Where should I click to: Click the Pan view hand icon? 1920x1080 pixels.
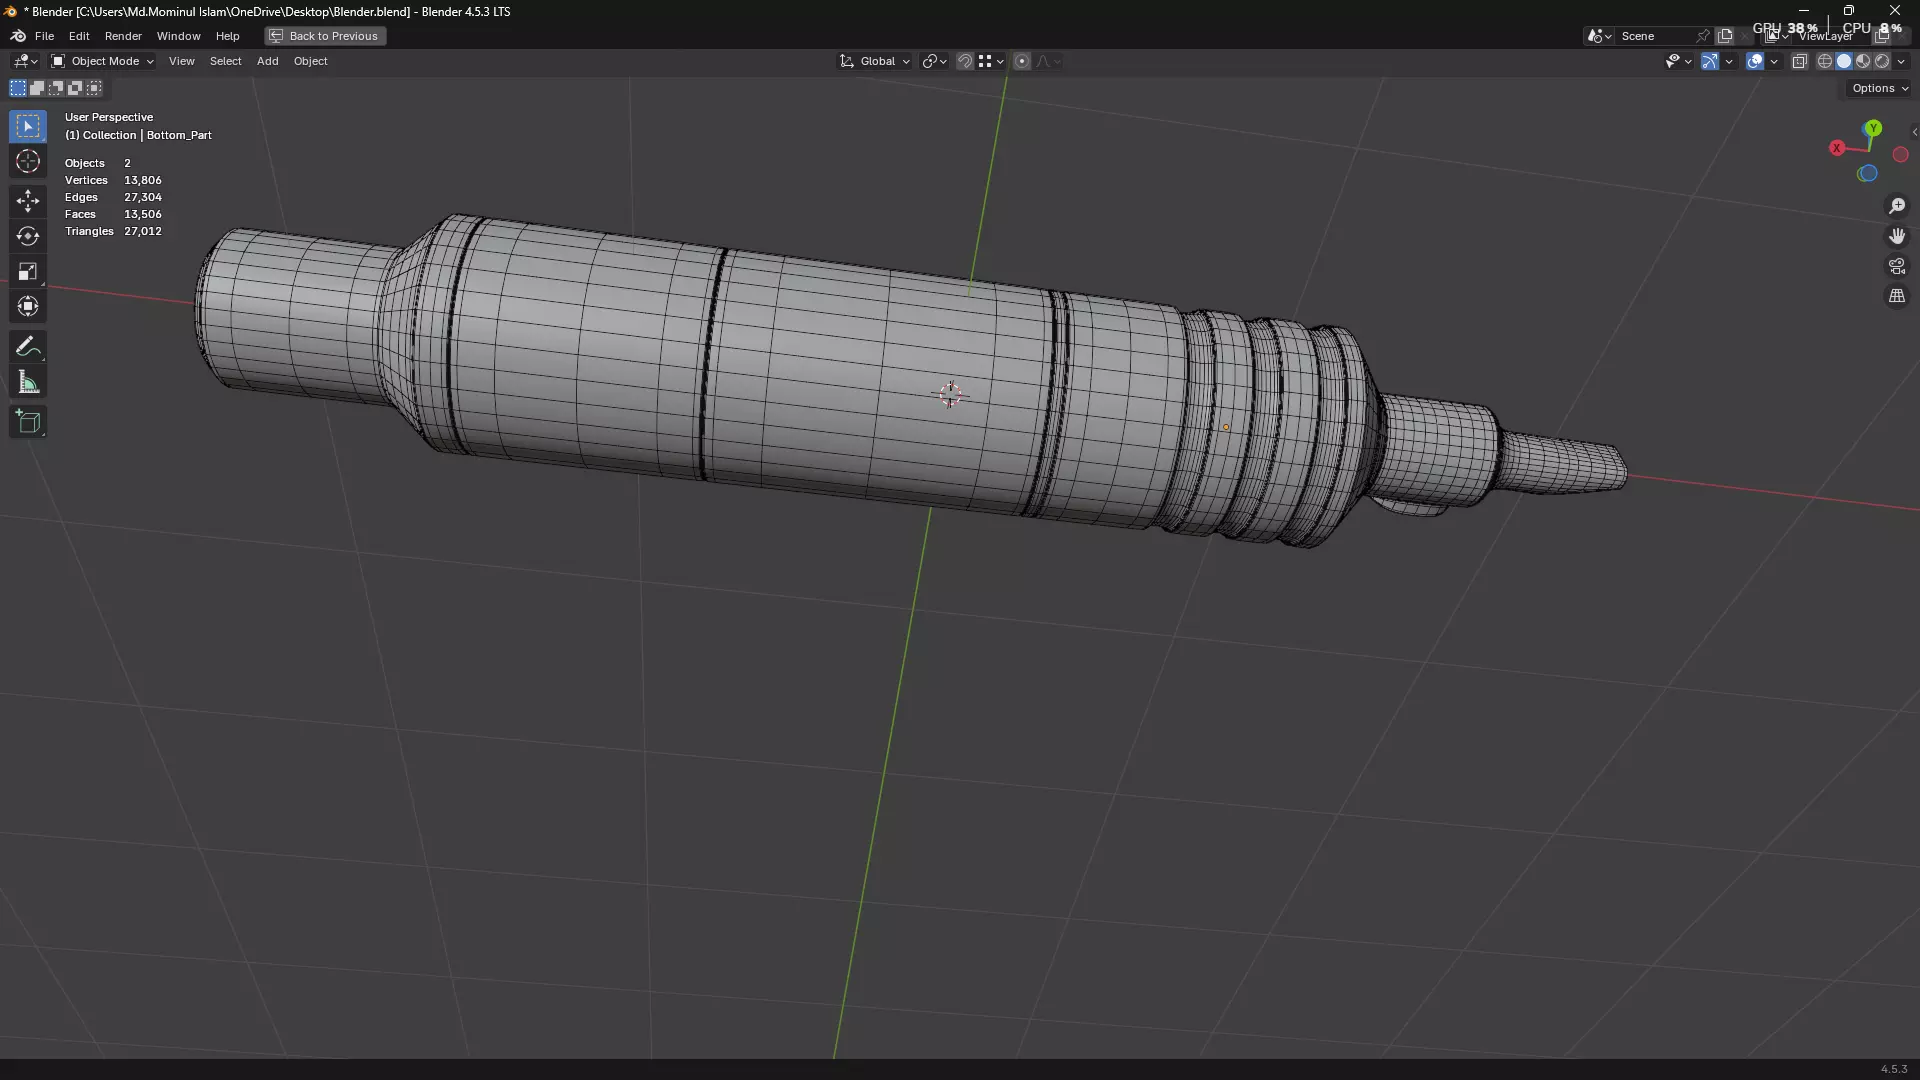[1897, 236]
